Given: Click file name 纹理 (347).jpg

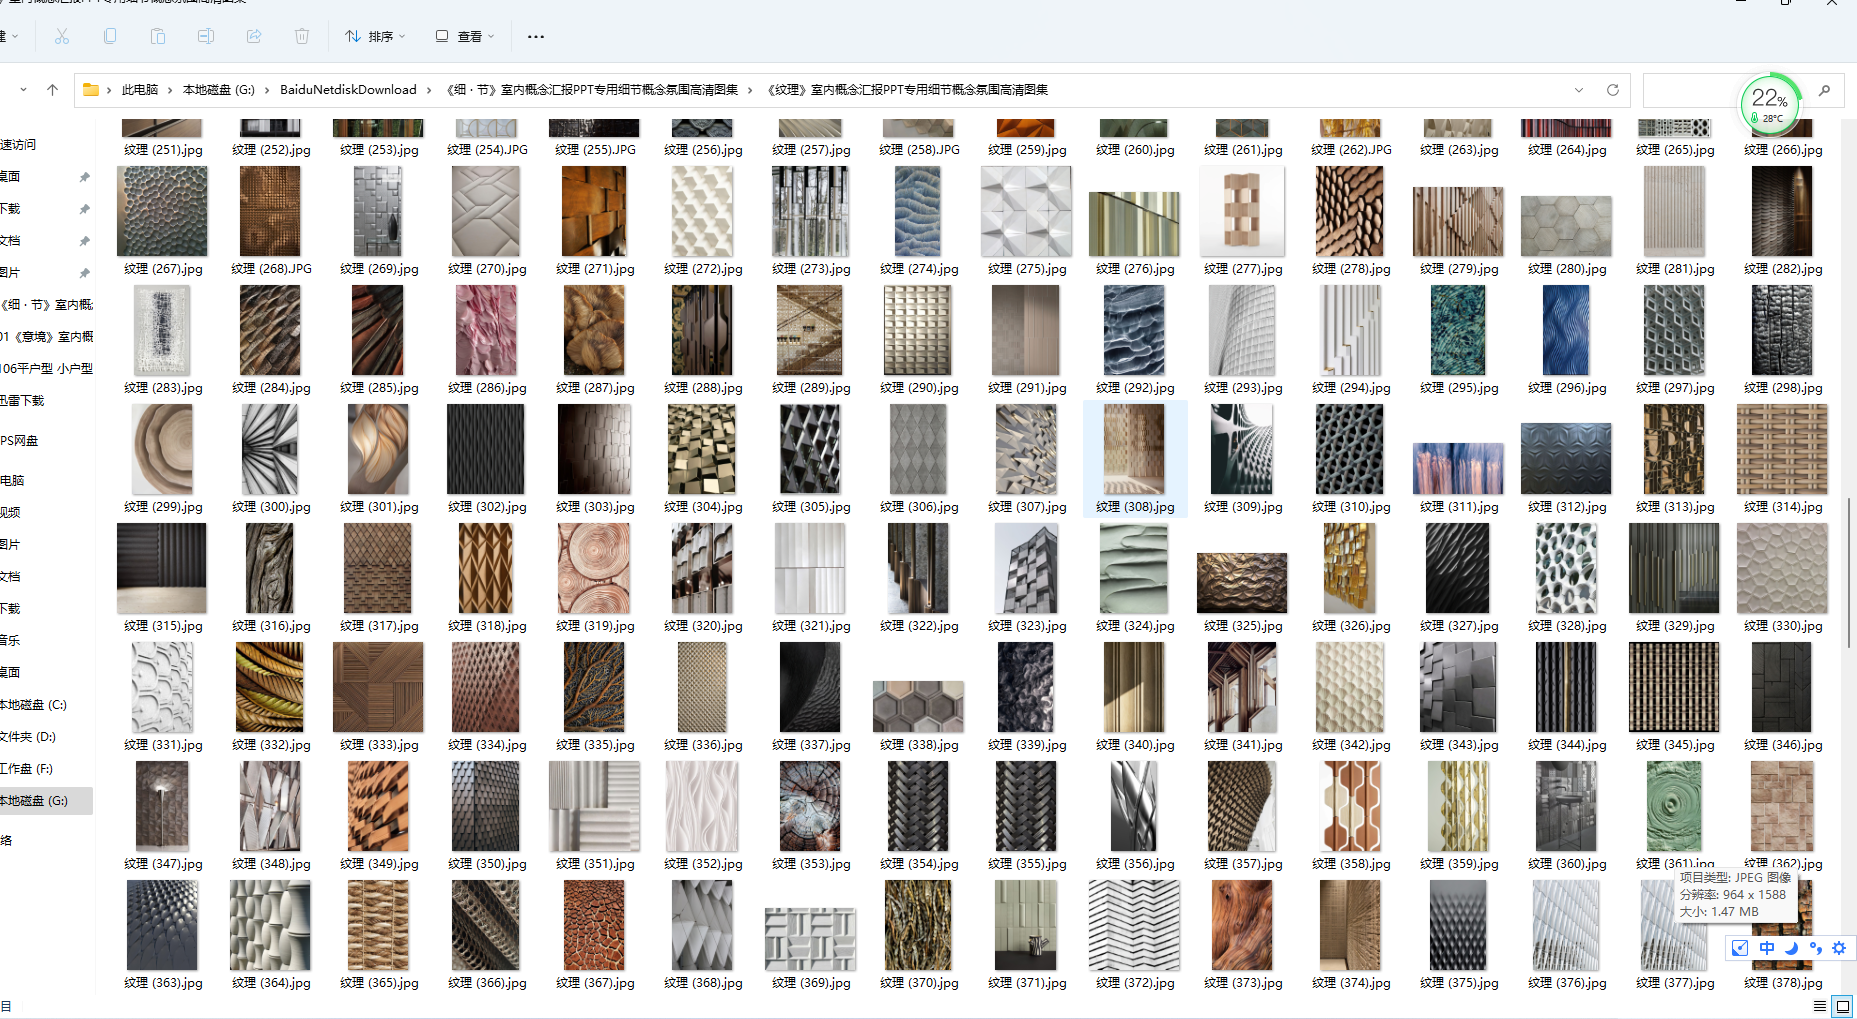Looking at the screenshot, I should coord(163,864).
